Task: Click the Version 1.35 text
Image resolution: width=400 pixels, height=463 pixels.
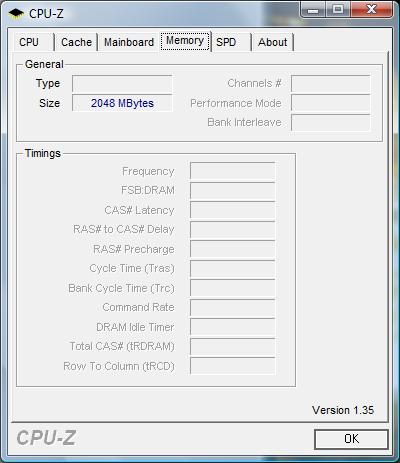Action: coord(343,410)
